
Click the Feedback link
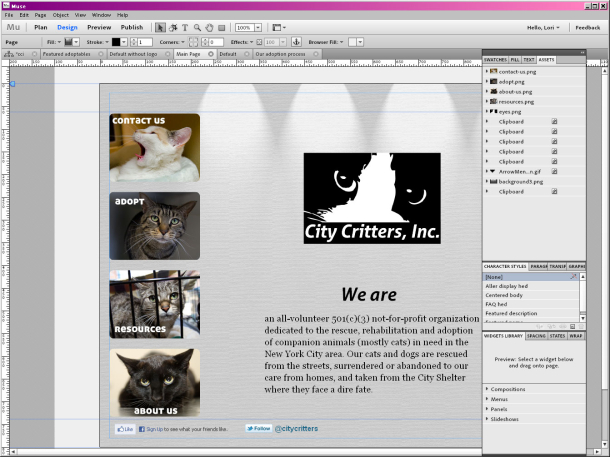[x=588, y=28]
